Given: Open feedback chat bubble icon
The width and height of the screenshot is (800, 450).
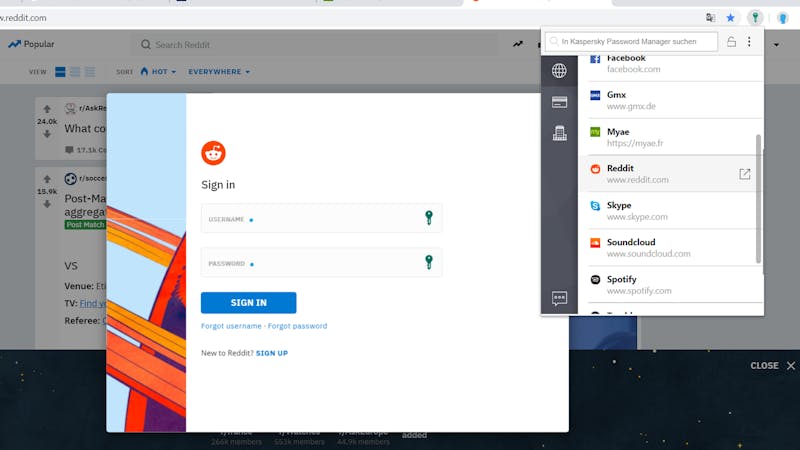Looking at the screenshot, I should (x=559, y=298).
